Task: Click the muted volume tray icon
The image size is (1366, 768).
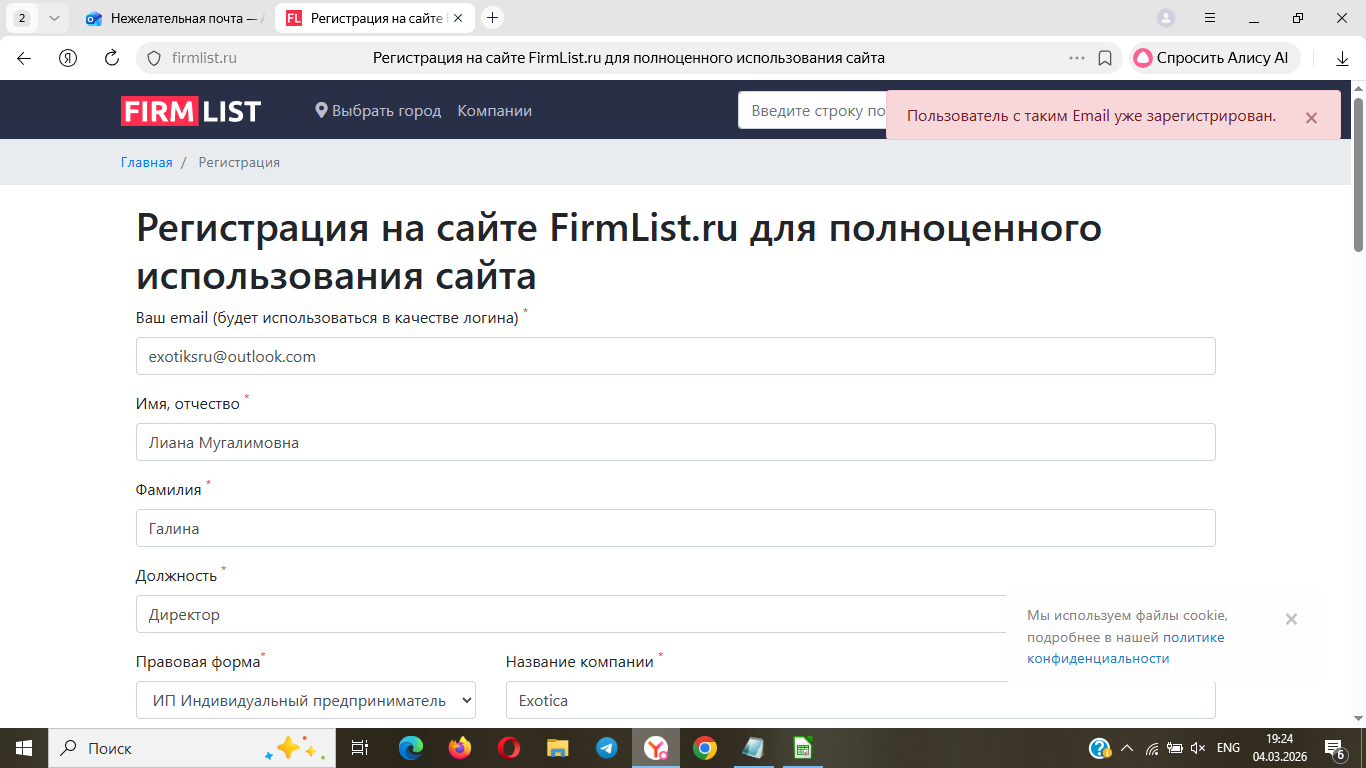Action: (x=1198, y=748)
